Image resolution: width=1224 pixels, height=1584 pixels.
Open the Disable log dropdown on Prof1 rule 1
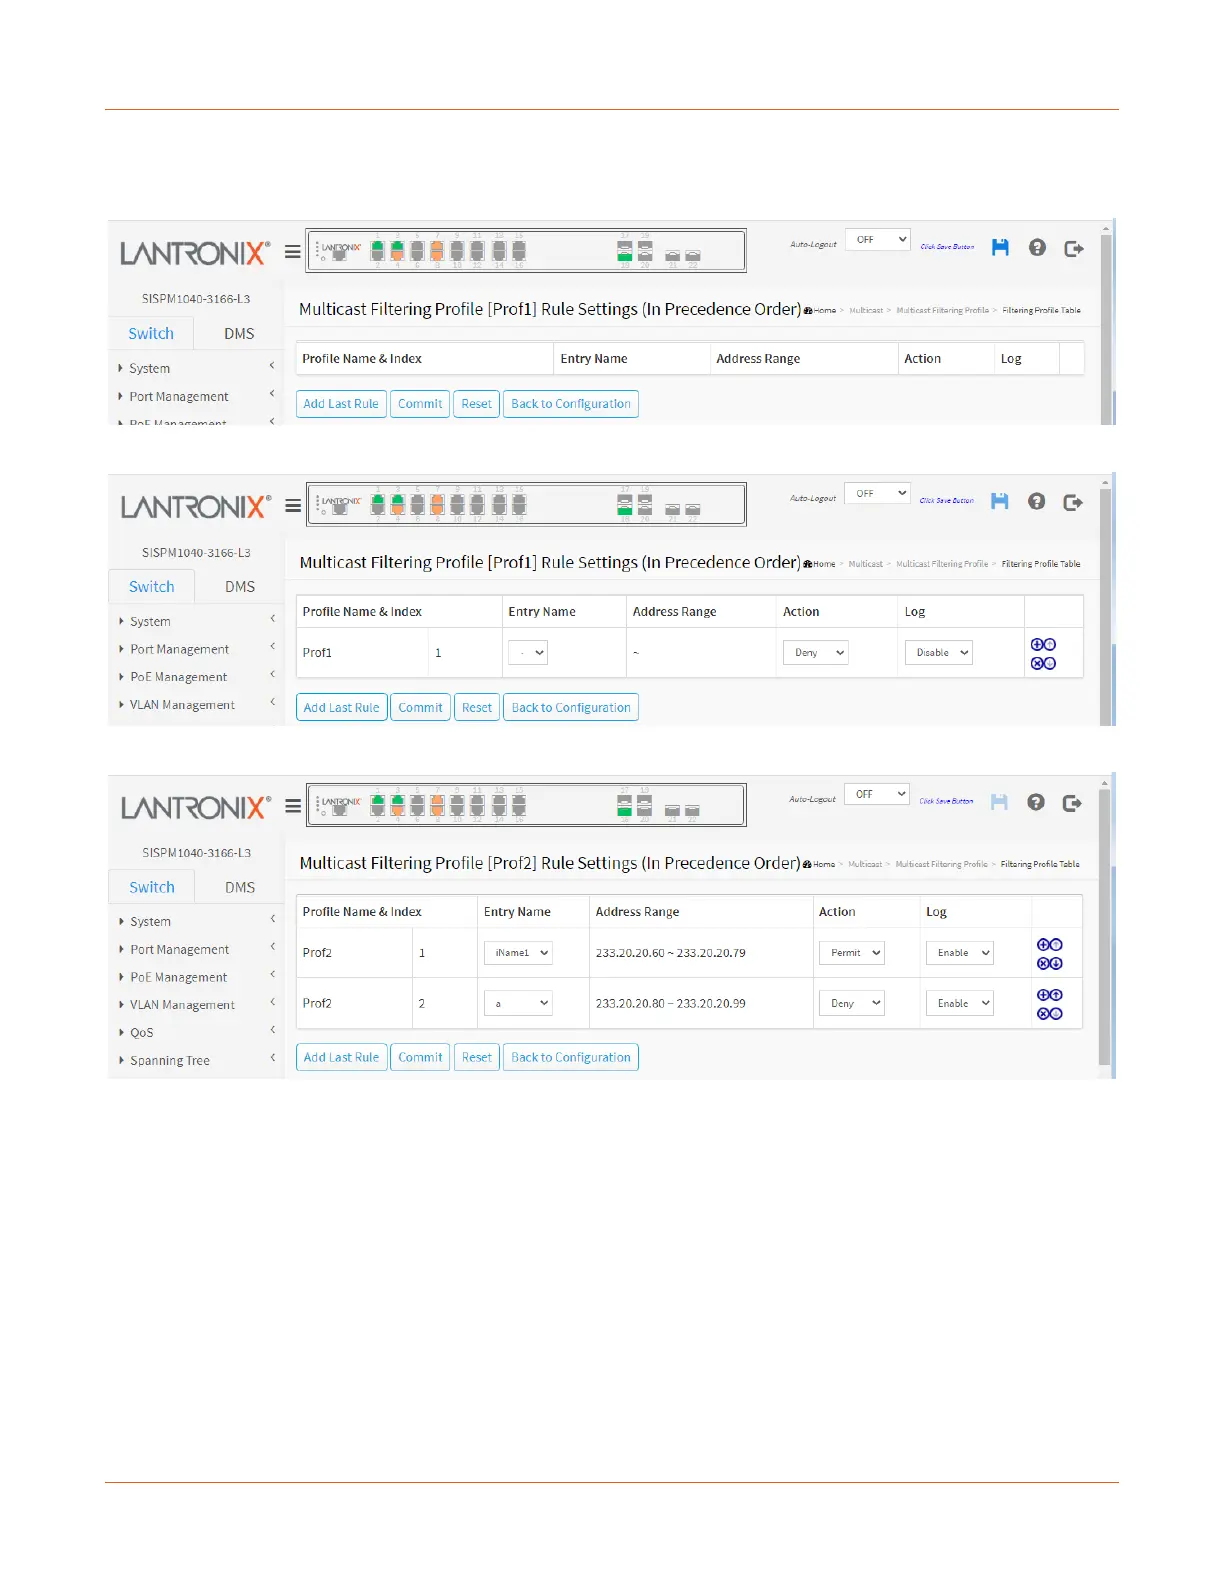click(939, 653)
